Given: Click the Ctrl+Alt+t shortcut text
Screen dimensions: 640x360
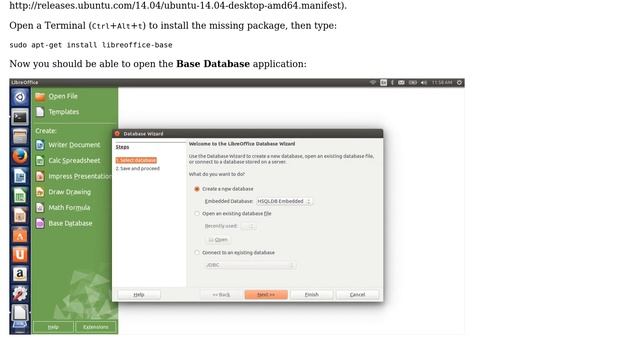Looking at the screenshot, I should click(x=118, y=26).
